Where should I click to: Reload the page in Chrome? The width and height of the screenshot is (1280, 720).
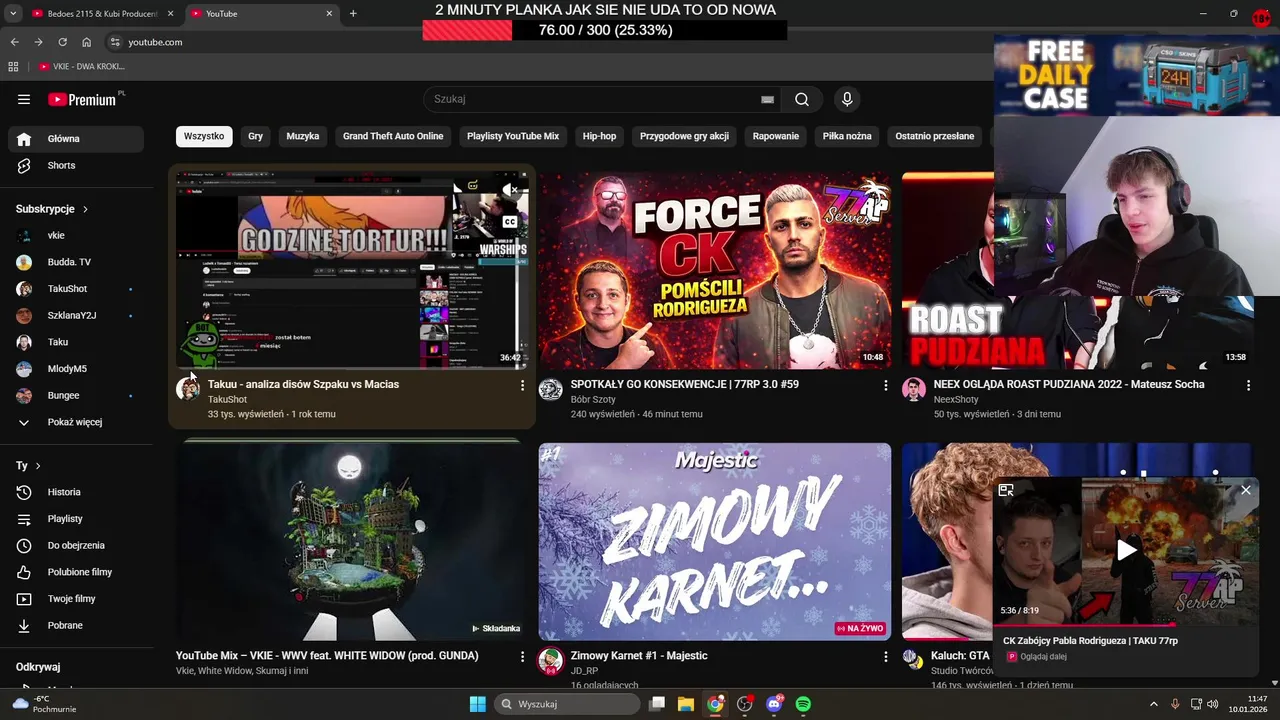62,42
